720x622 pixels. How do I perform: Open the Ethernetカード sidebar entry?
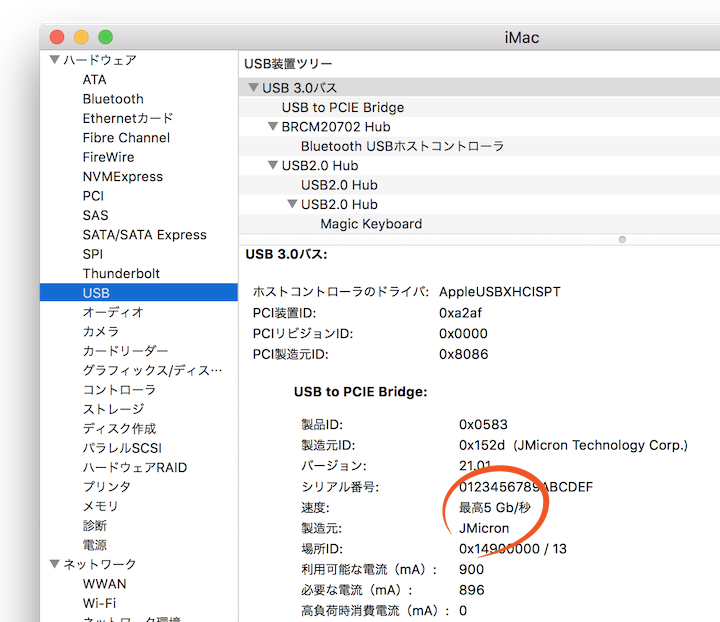click(128, 118)
